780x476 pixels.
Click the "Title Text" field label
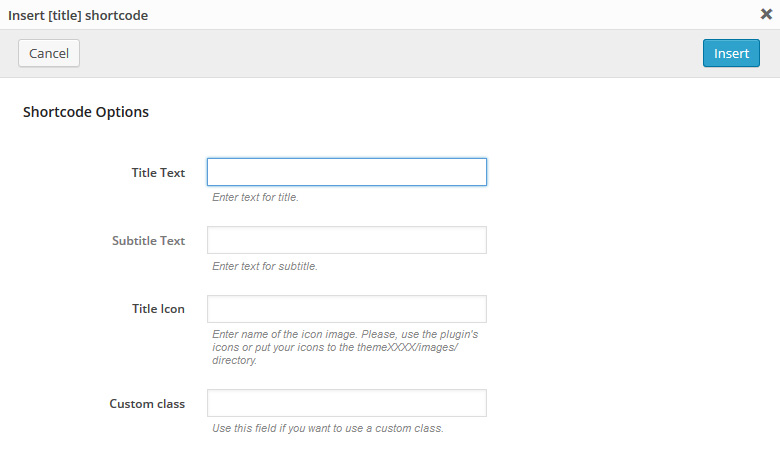coord(158,172)
